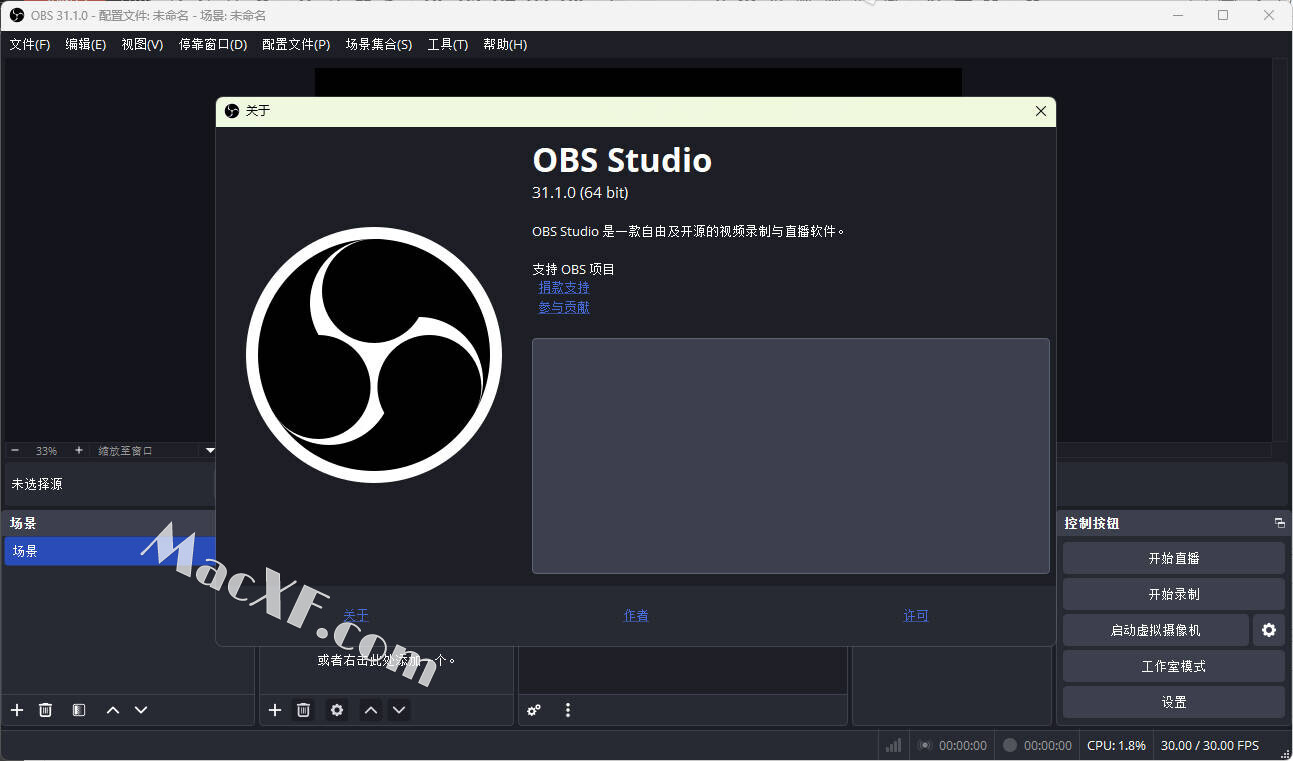Move source down with the Sources panel arrow
The height and width of the screenshot is (761, 1293).
point(399,710)
